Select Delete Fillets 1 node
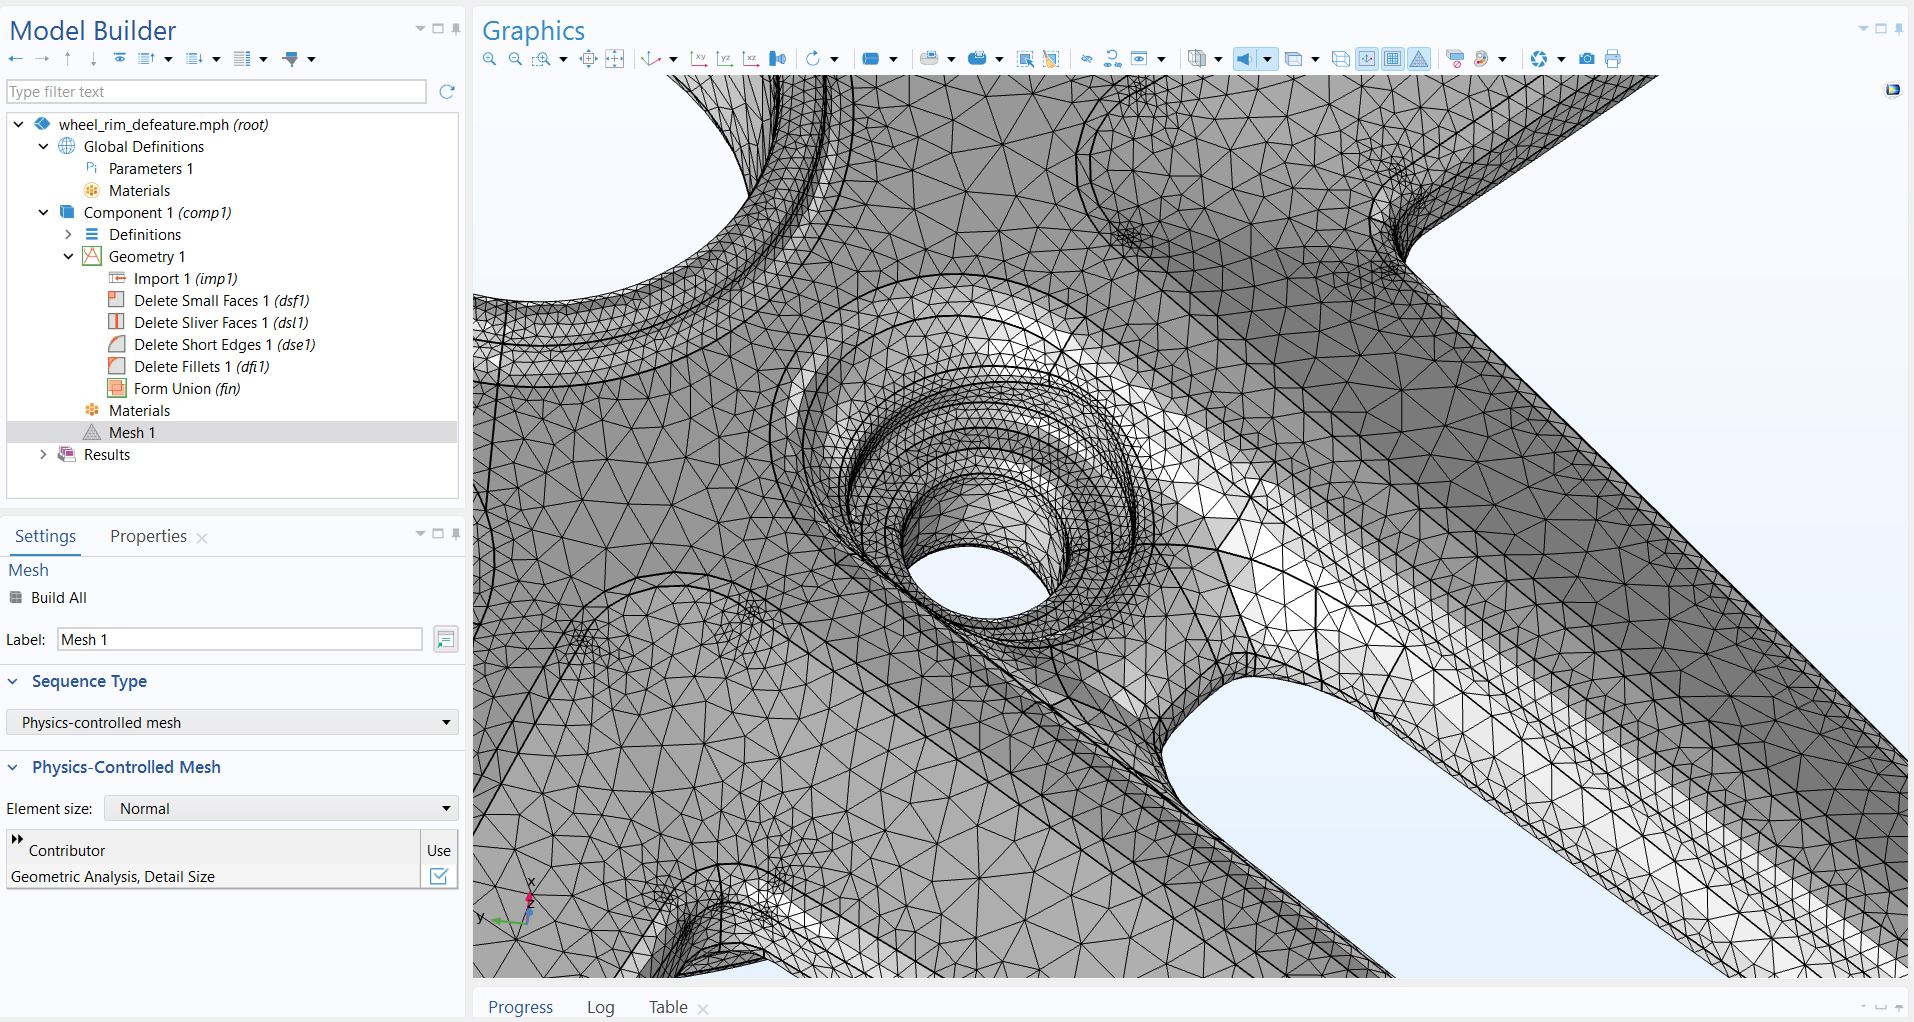1914x1022 pixels. pyautogui.click(x=202, y=367)
